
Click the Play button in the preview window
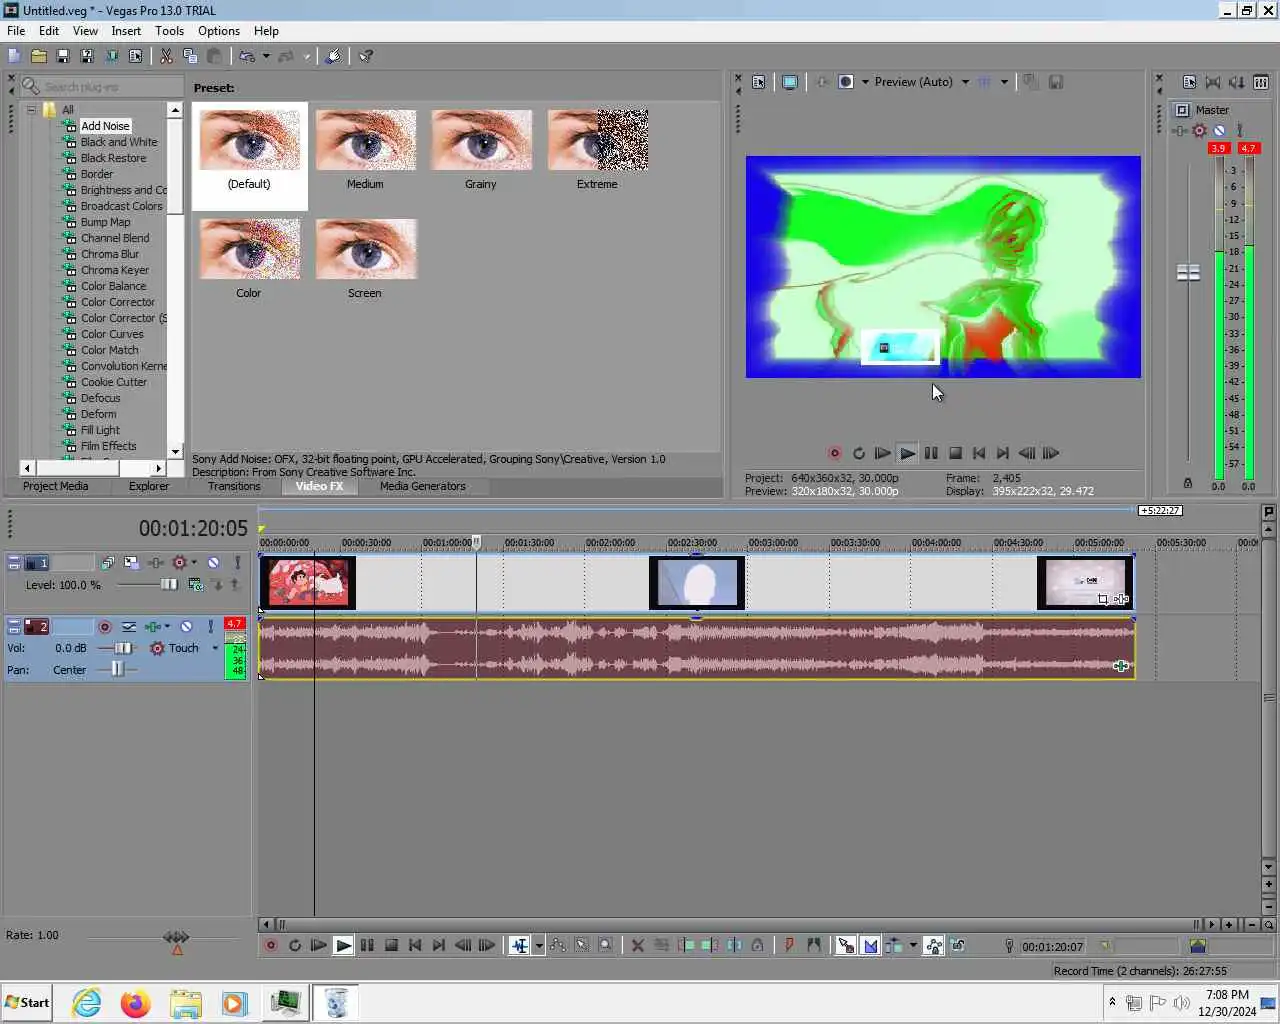click(907, 454)
